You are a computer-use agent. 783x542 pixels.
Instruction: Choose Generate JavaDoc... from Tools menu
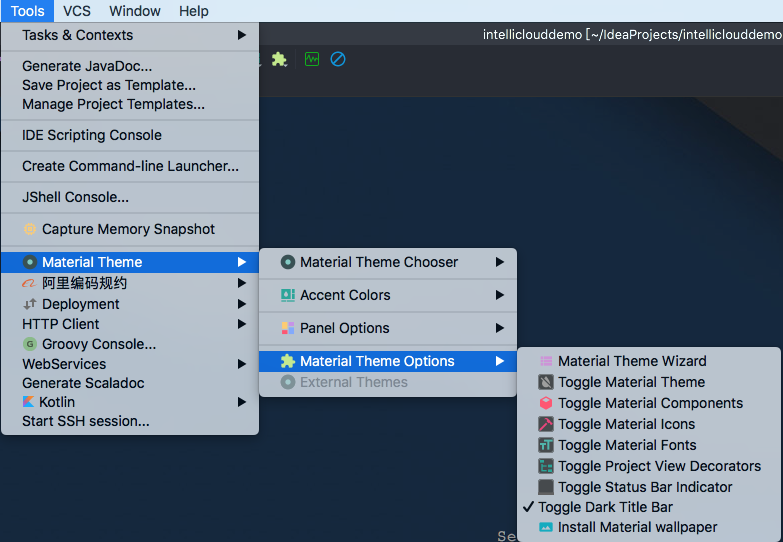130,66
